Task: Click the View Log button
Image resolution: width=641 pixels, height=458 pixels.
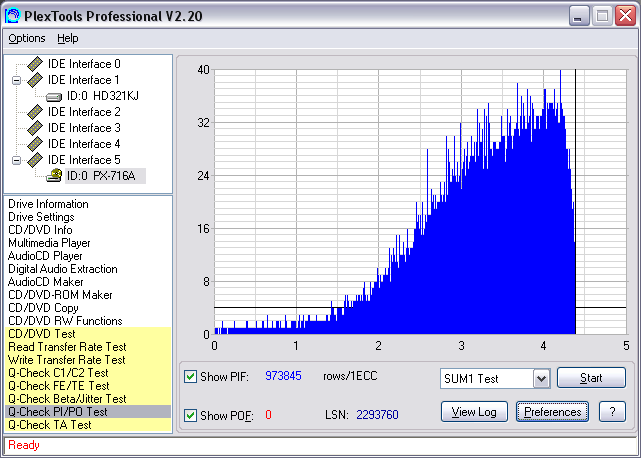Action: coord(474,412)
